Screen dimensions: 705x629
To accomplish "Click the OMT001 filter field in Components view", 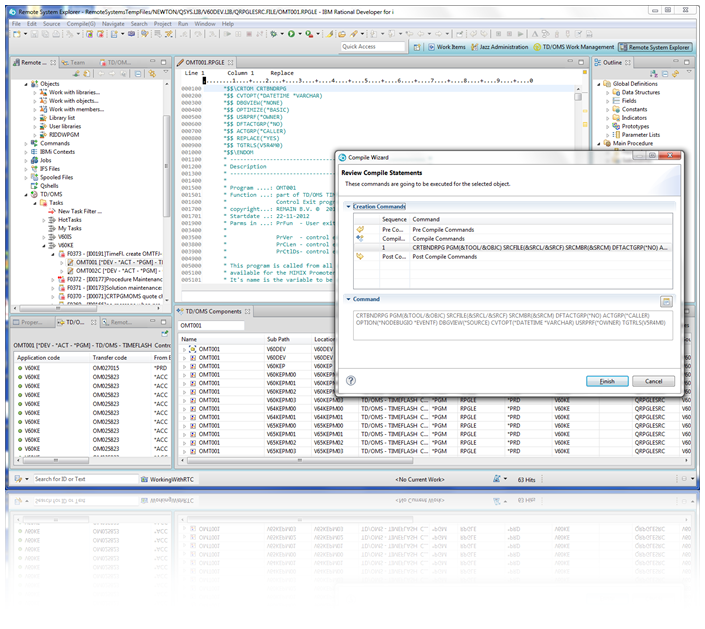I will (211, 325).
